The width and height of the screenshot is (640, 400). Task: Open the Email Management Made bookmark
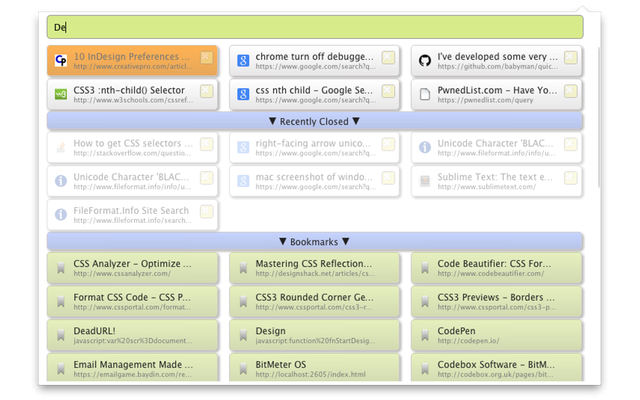coord(133,367)
